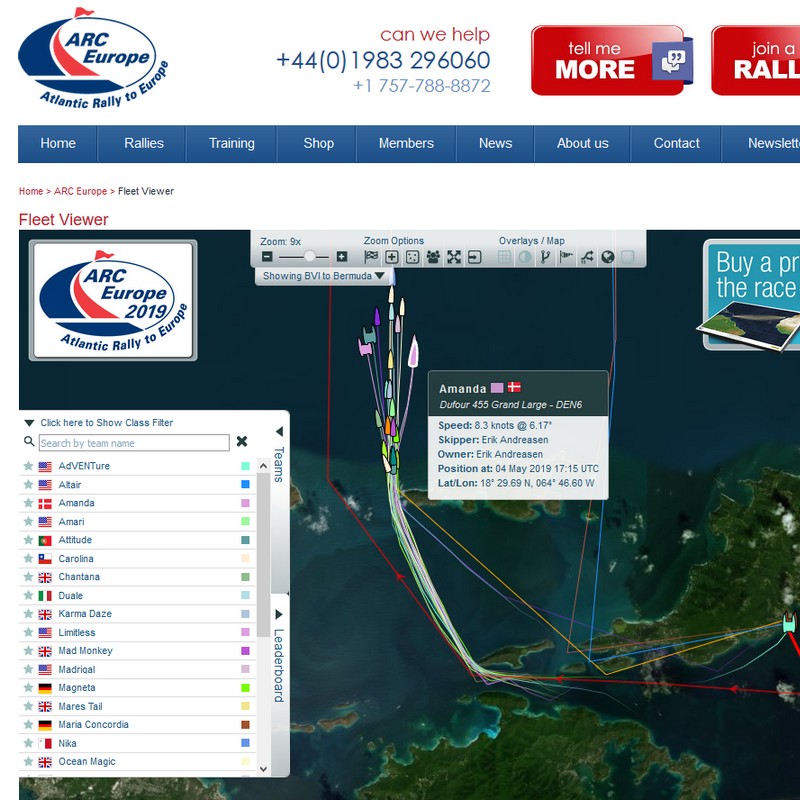Screen dimensions: 800x800
Task: Click the zoom in plus button
Action: click(x=342, y=257)
